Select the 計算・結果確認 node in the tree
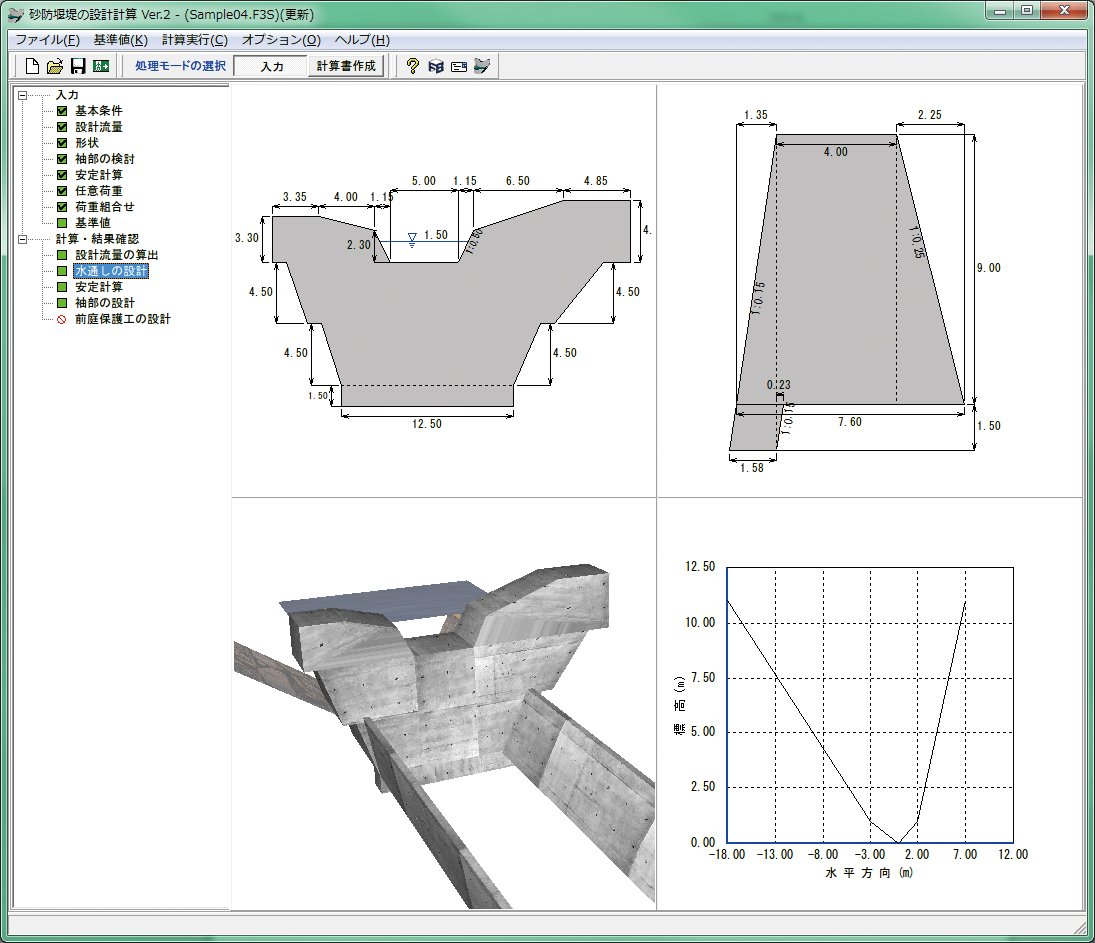The width and height of the screenshot is (1095, 943). [x=97, y=239]
